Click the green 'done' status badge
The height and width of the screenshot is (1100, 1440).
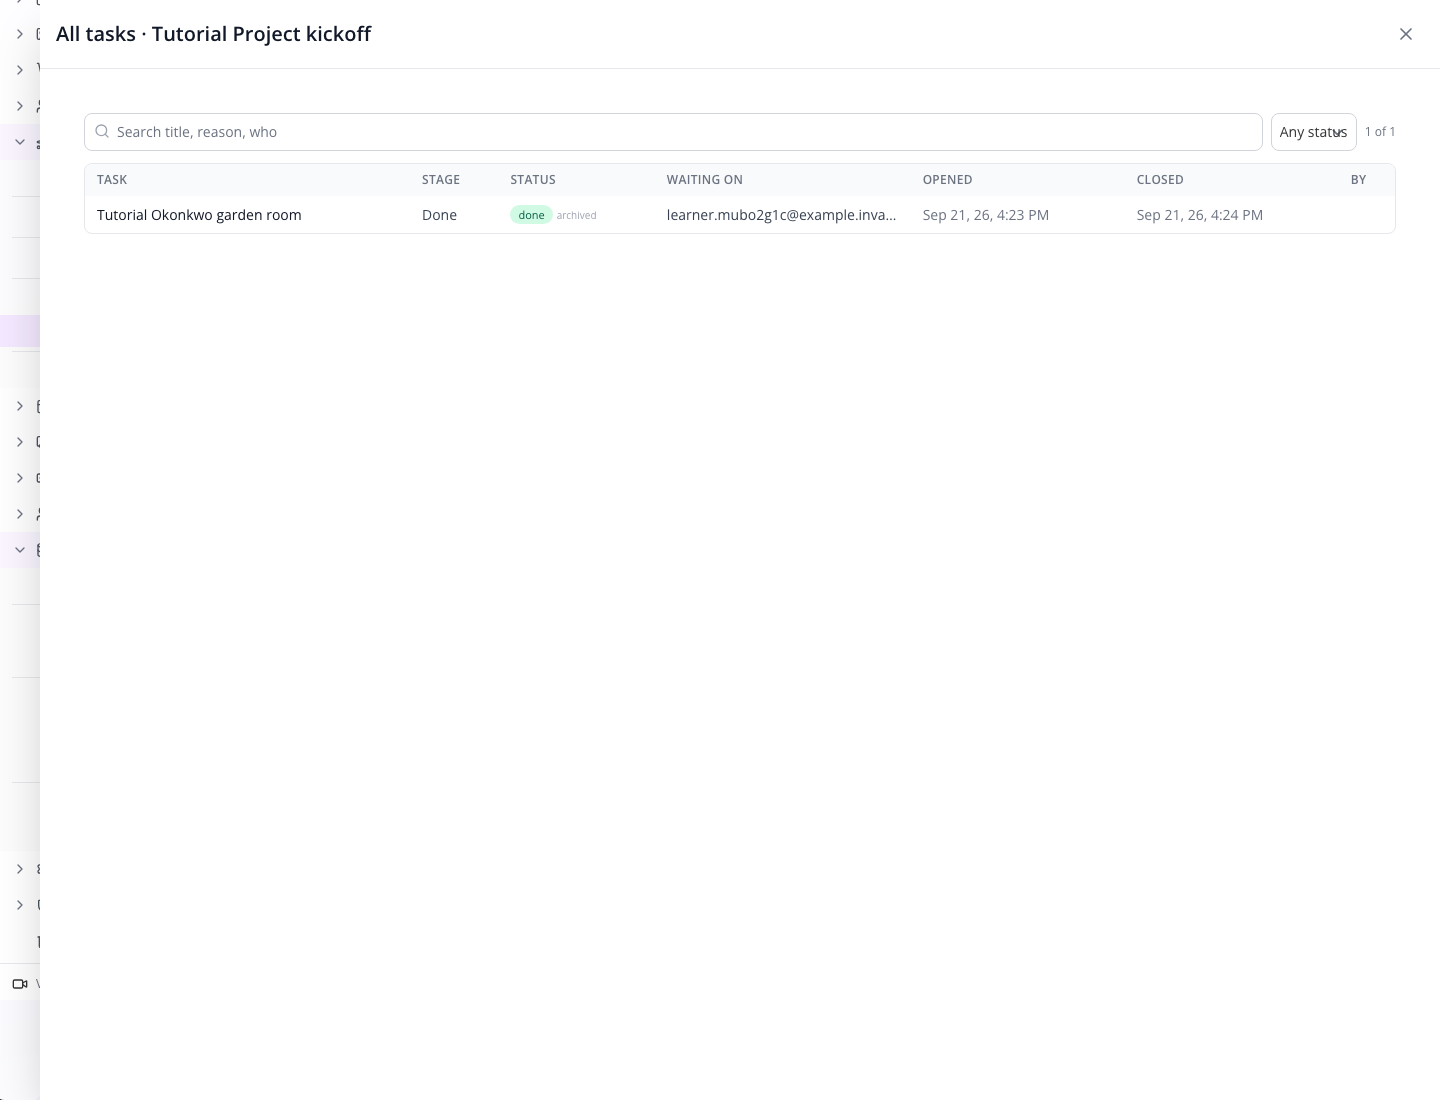pos(531,215)
